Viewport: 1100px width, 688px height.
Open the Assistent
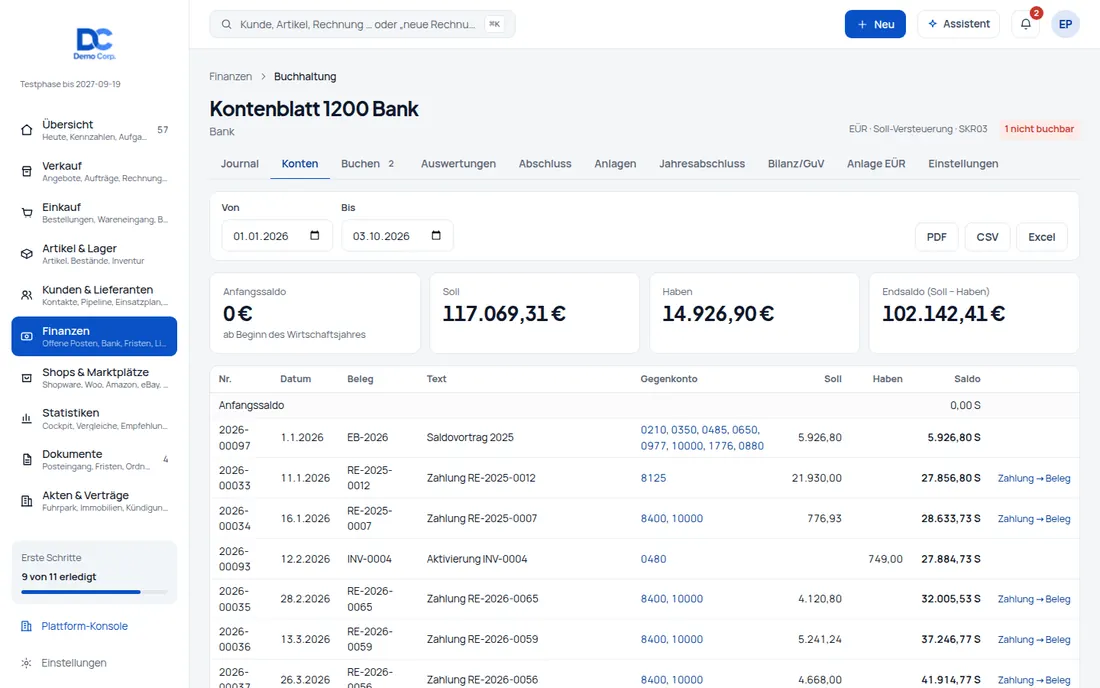pyautogui.click(x=958, y=24)
